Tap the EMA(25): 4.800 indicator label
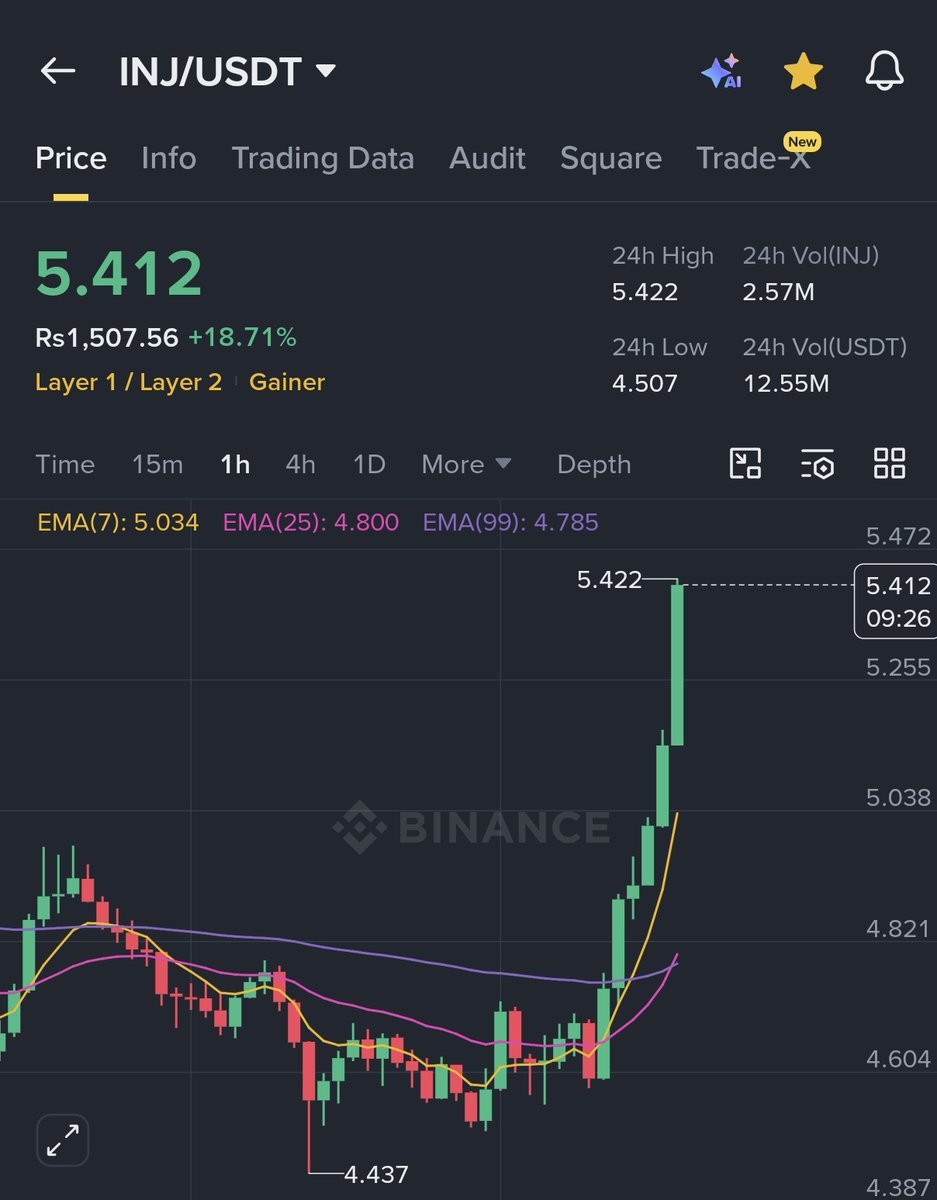Viewport: 937px width, 1200px height. (311, 522)
